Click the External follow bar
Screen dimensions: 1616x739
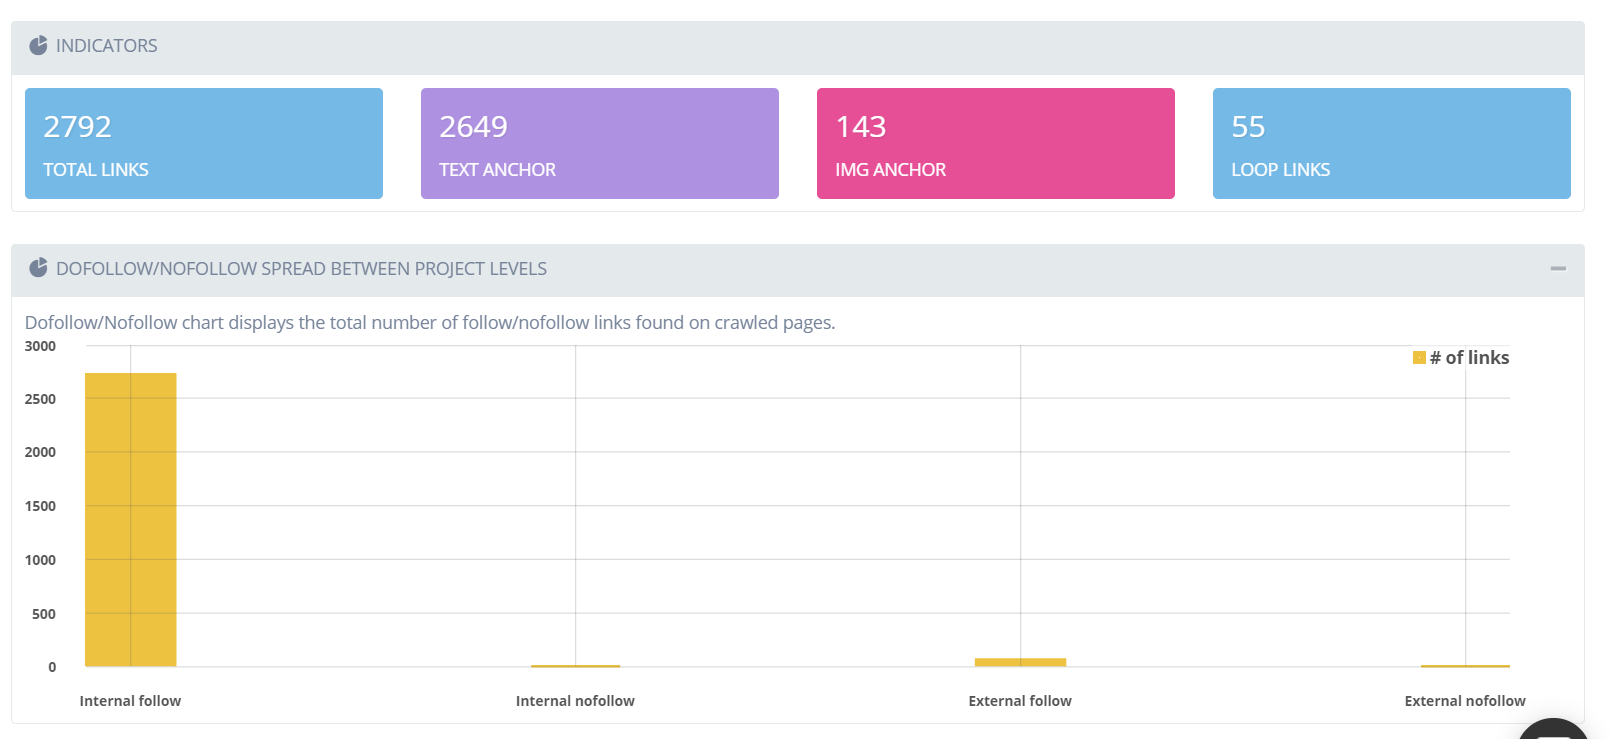point(1020,662)
